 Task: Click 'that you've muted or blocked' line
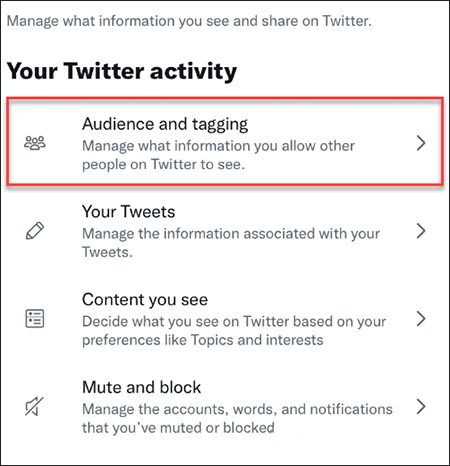[178, 428]
